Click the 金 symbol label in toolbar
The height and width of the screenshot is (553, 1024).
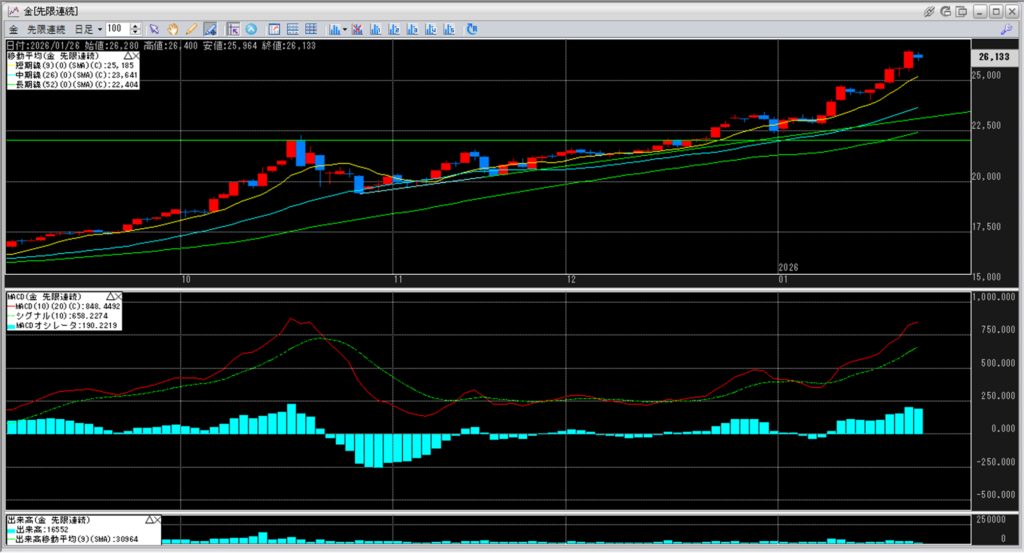point(13,29)
